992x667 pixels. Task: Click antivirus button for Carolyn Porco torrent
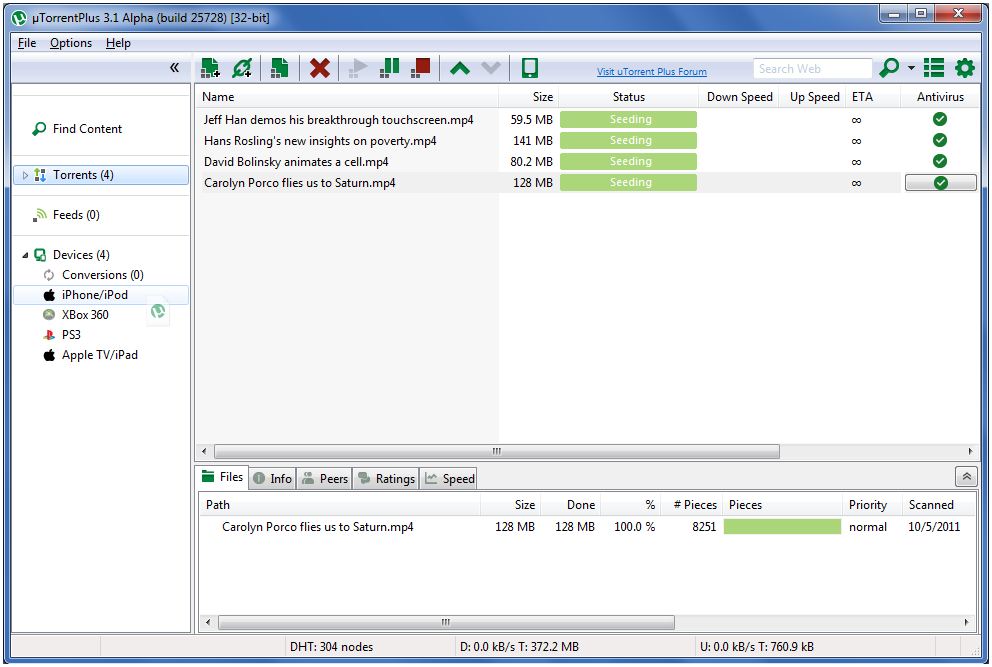pyautogui.click(x=941, y=183)
